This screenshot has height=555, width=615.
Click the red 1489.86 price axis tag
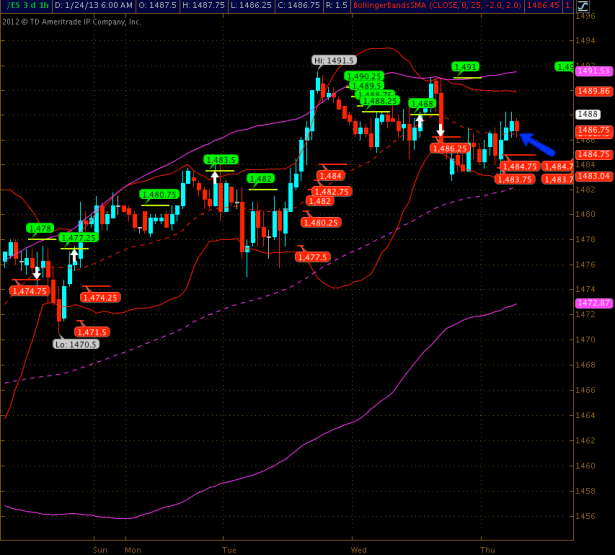tap(594, 91)
